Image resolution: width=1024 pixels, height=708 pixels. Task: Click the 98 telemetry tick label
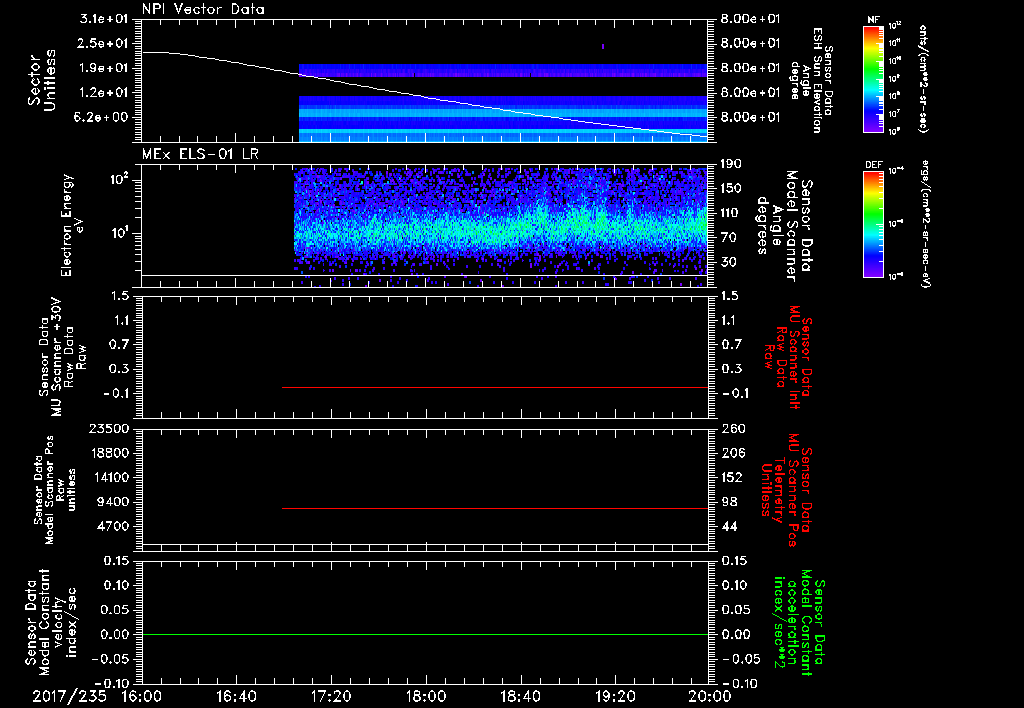(729, 502)
